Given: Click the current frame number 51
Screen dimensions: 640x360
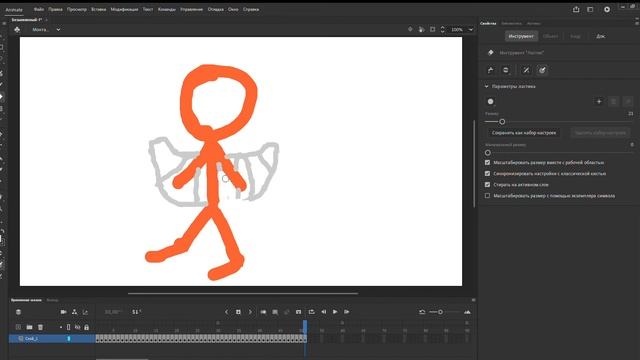Looking at the screenshot, I should [x=136, y=312].
